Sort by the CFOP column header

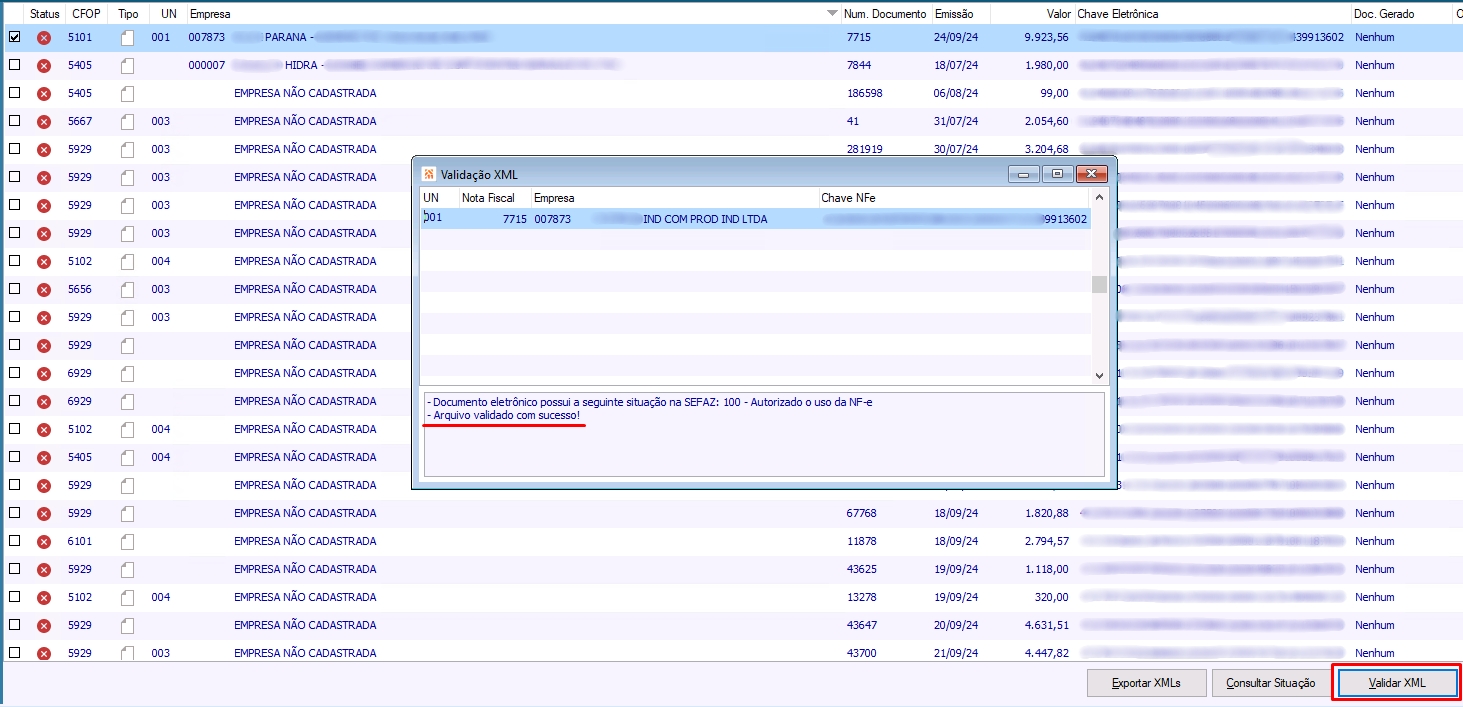click(87, 15)
